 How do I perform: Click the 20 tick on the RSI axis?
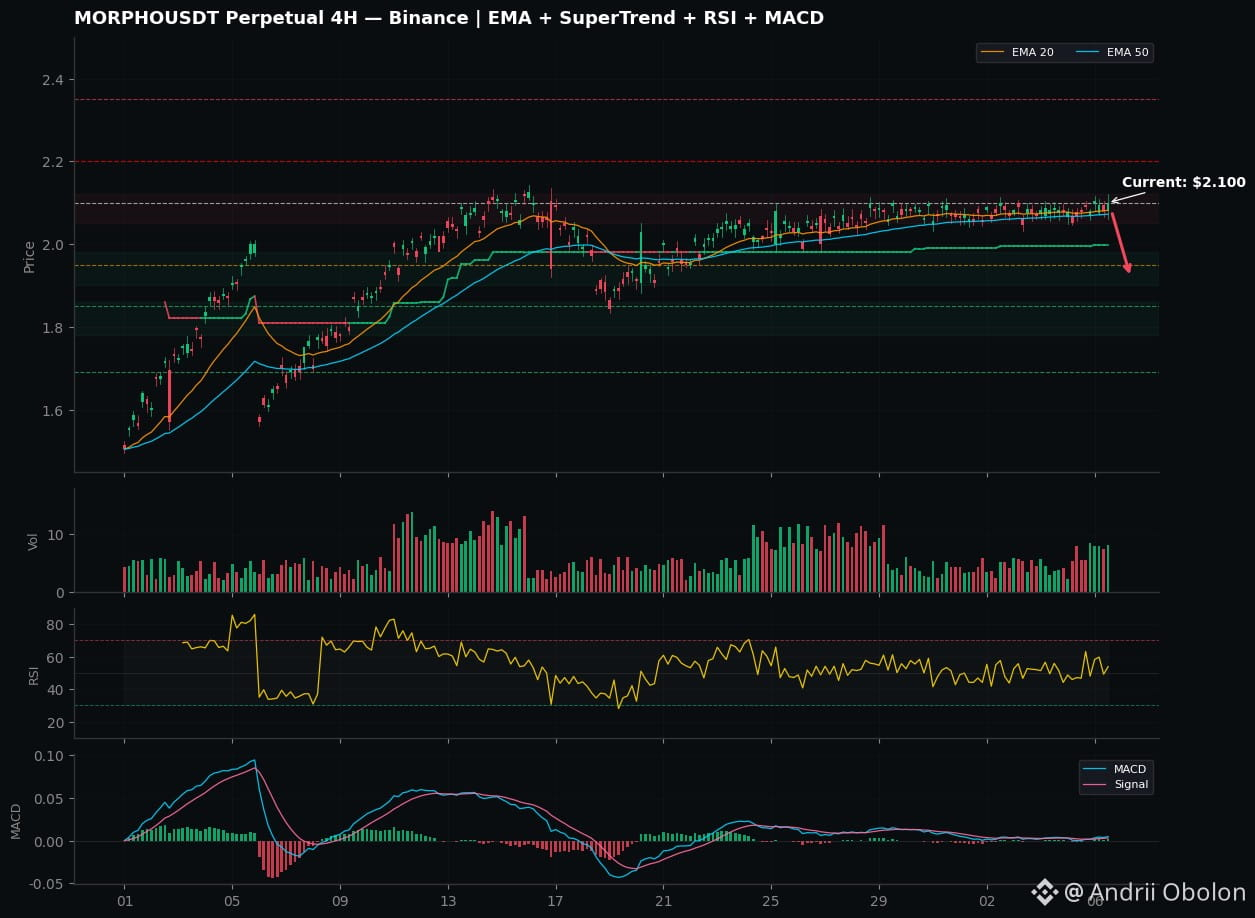pyautogui.click(x=56, y=722)
